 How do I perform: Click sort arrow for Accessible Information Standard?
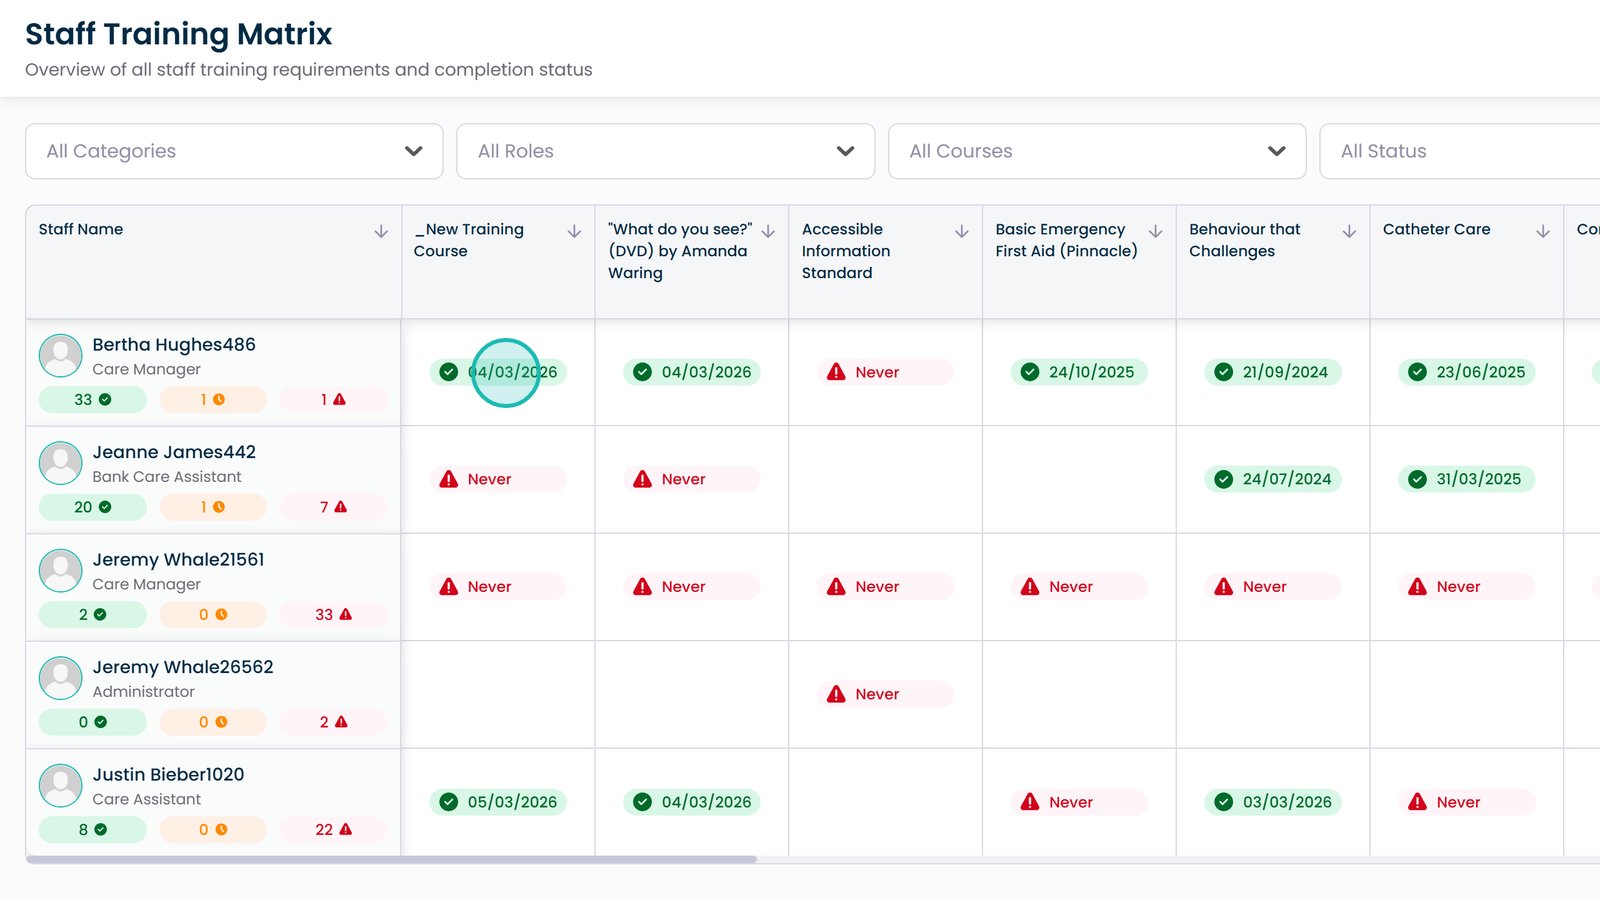(962, 231)
